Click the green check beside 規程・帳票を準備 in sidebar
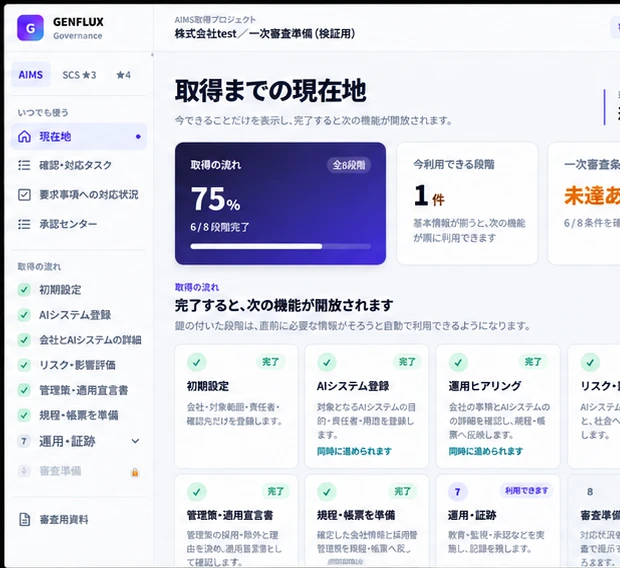Image resolution: width=620 pixels, height=568 pixels. click(x=24, y=415)
